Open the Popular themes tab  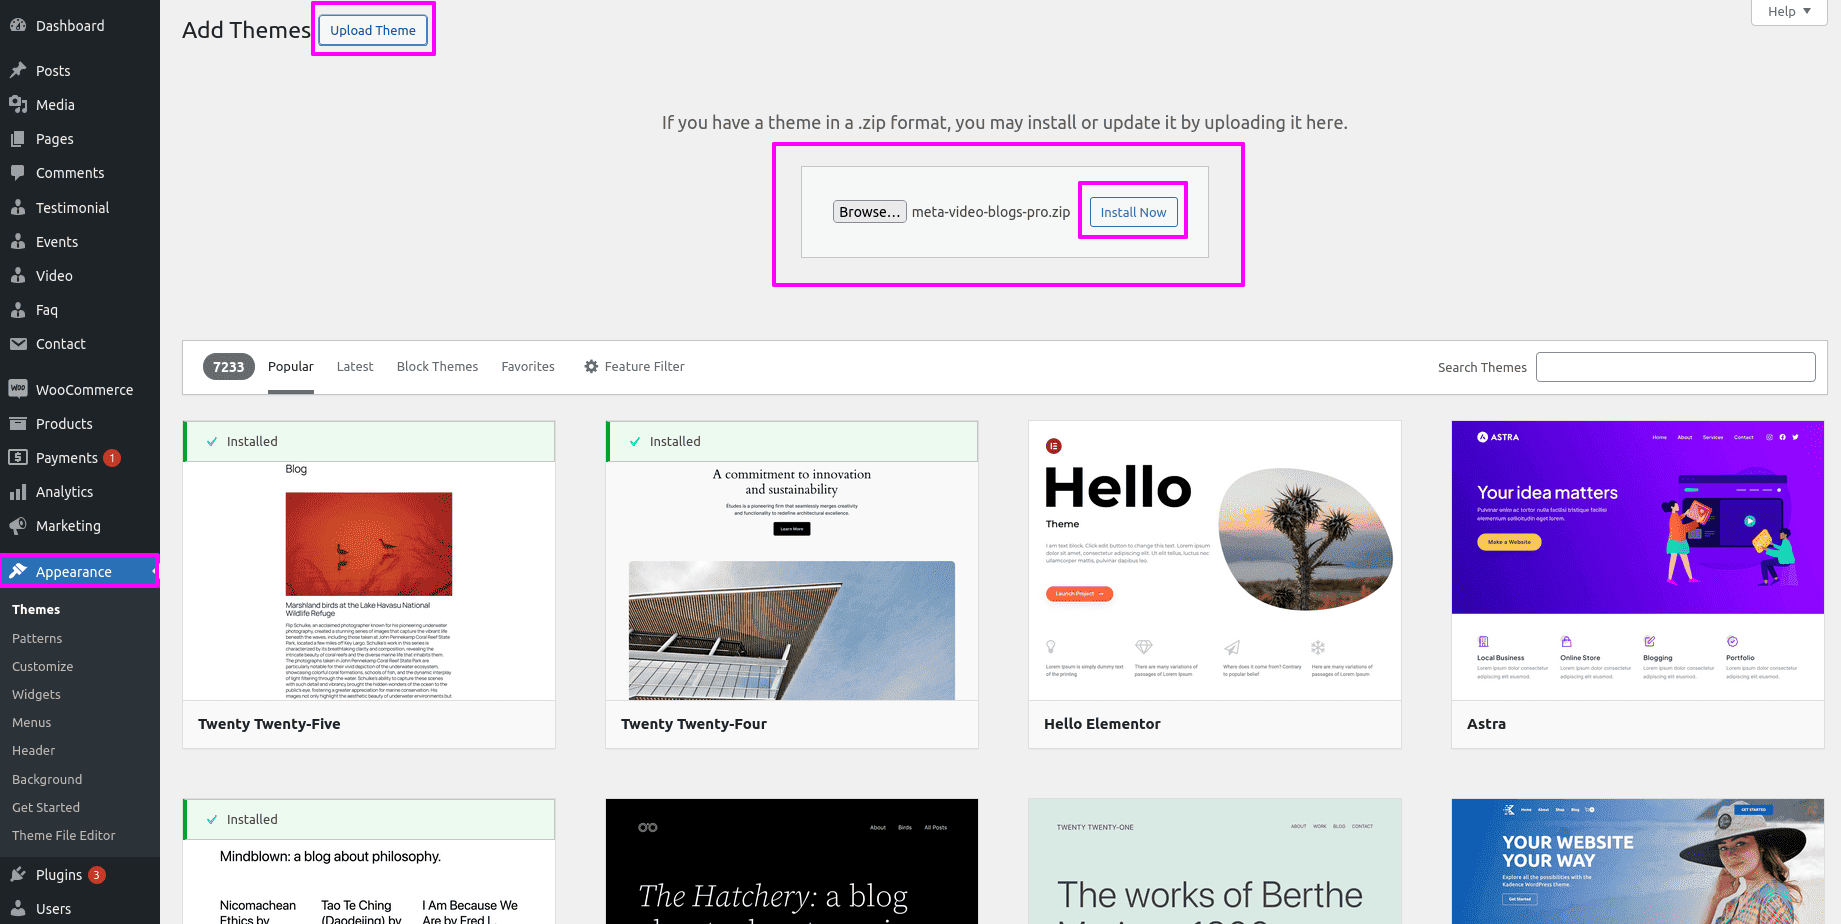[291, 367]
